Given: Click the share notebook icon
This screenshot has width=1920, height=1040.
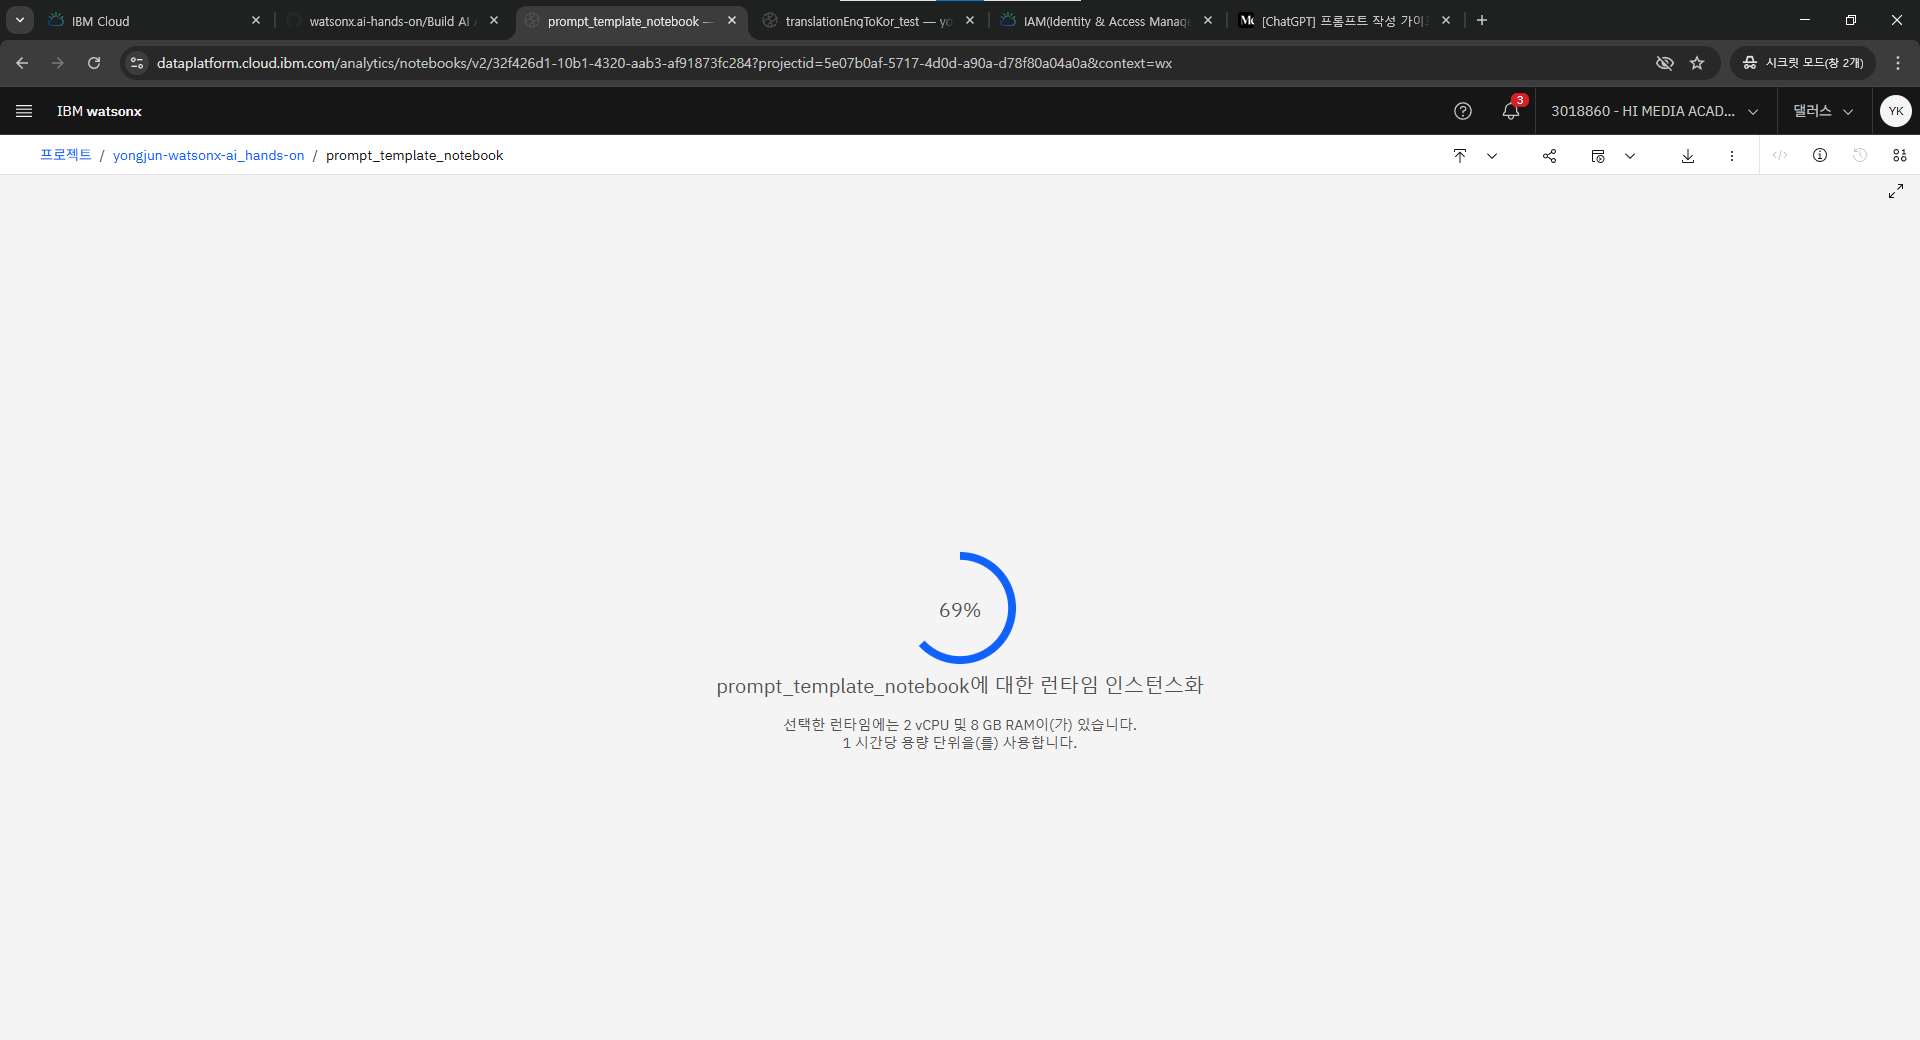Looking at the screenshot, I should pyautogui.click(x=1549, y=155).
